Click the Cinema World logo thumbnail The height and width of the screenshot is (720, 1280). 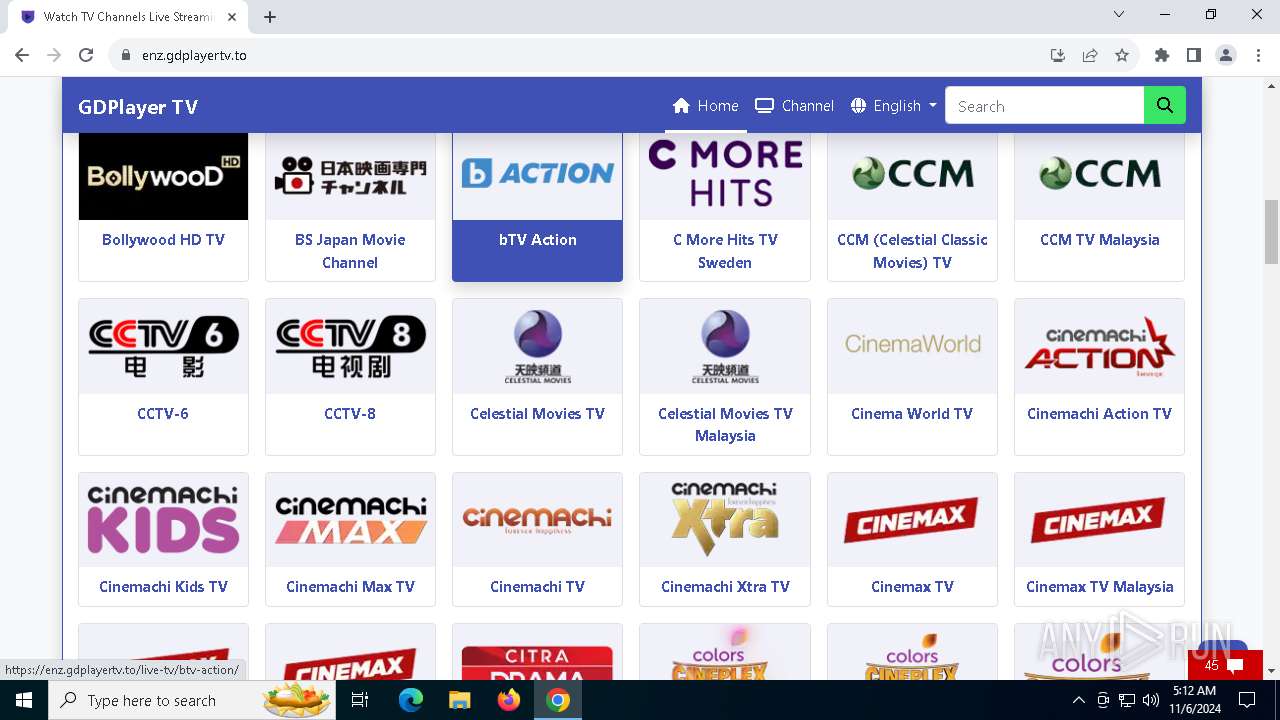pyautogui.click(x=912, y=346)
